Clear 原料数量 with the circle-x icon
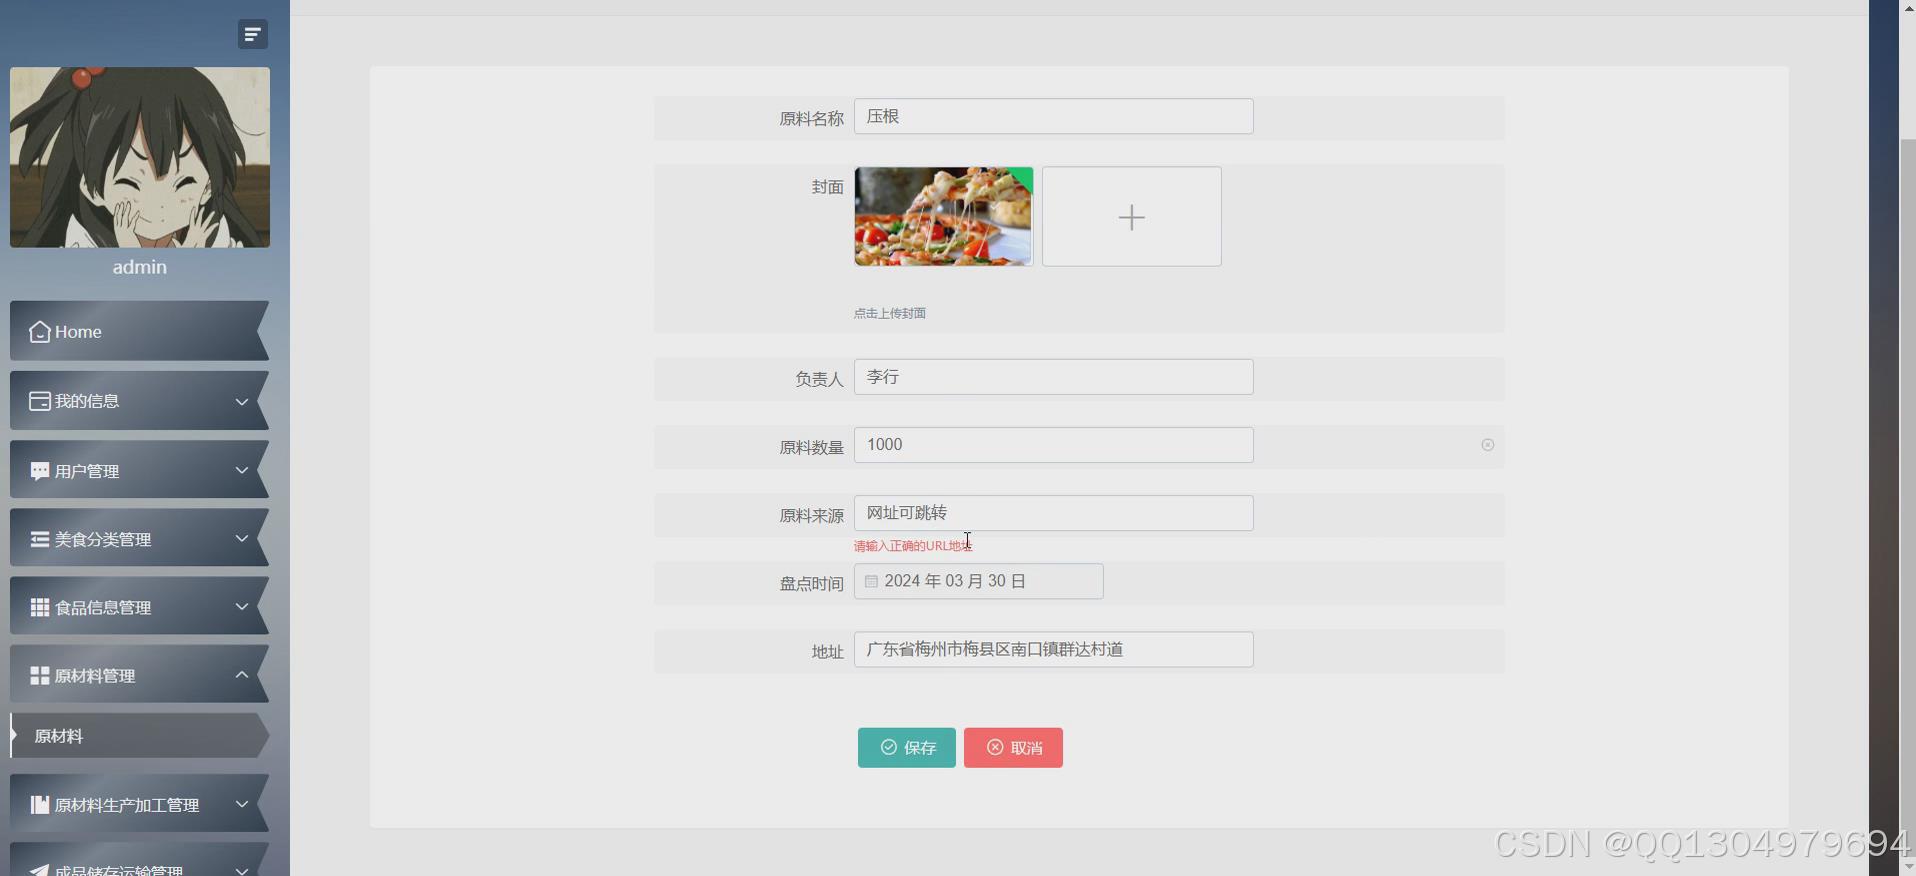The height and width of the screenshot is (876, 1916). click(1487, 445)
